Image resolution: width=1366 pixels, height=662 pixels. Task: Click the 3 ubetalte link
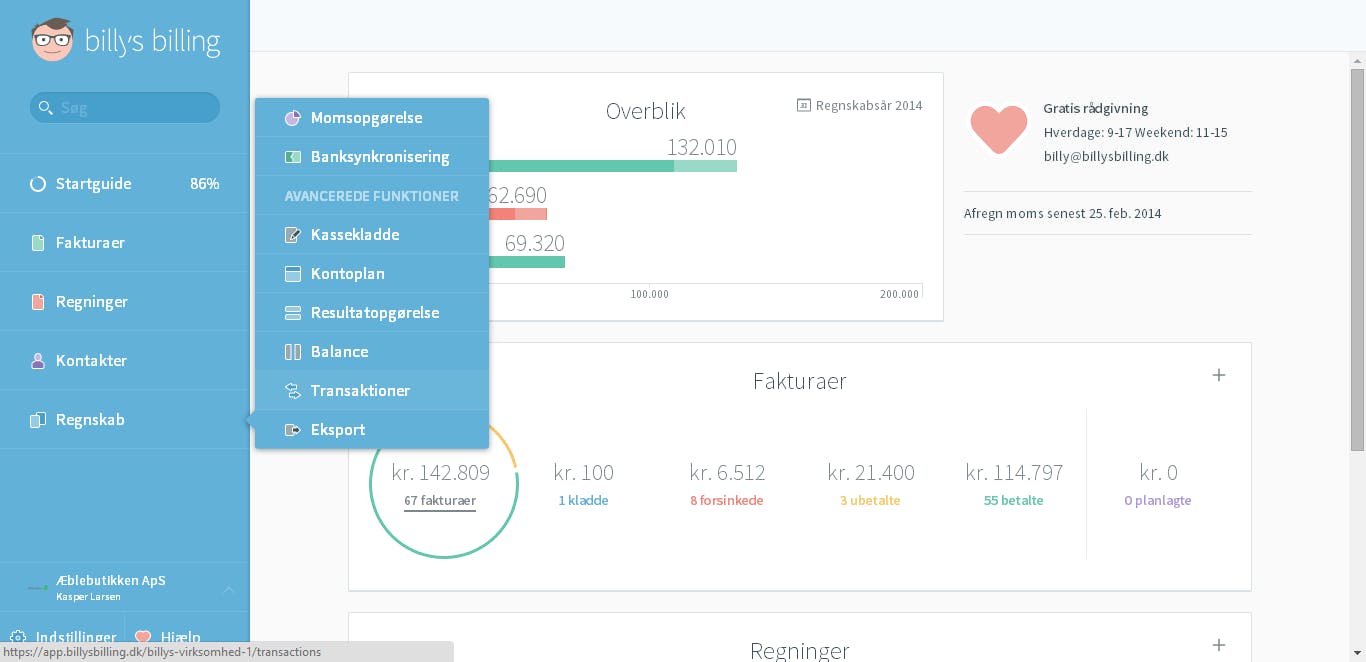coord(871,501)
